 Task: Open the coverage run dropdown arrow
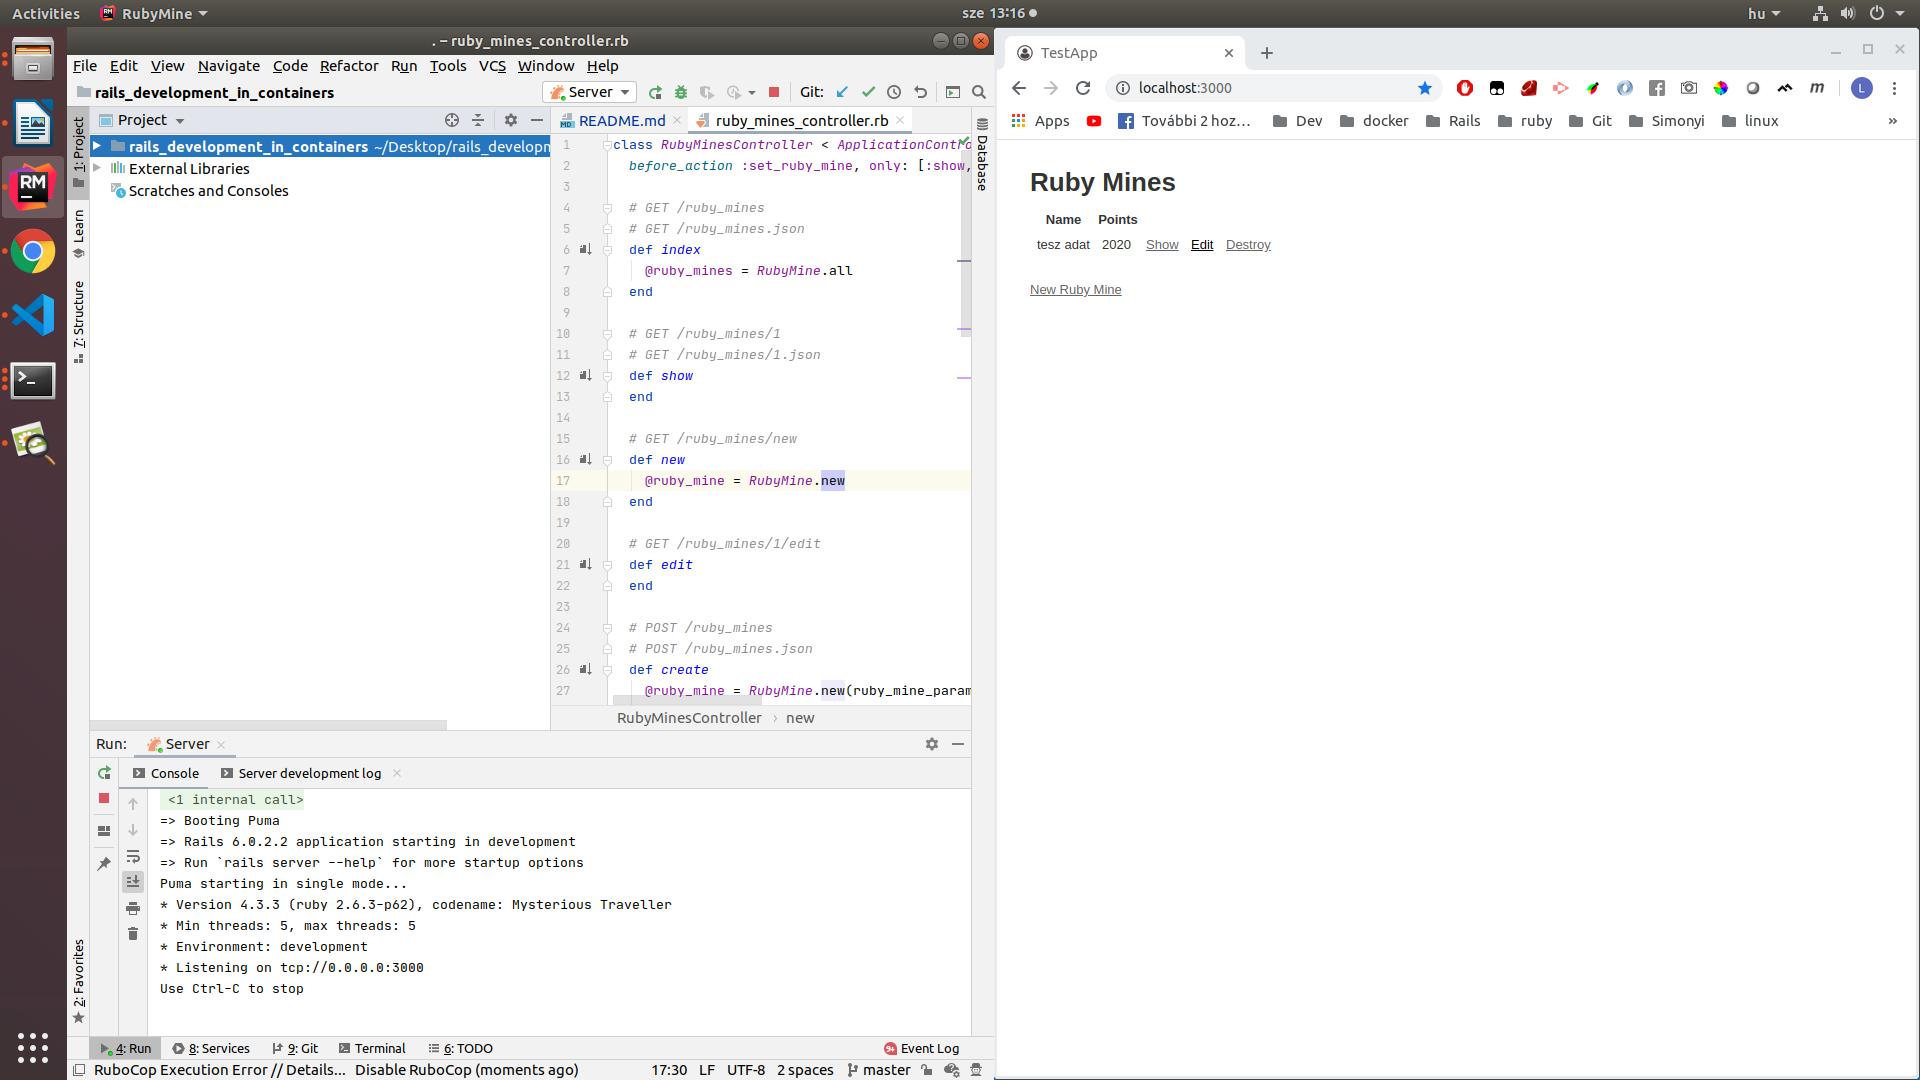(752, 93)
